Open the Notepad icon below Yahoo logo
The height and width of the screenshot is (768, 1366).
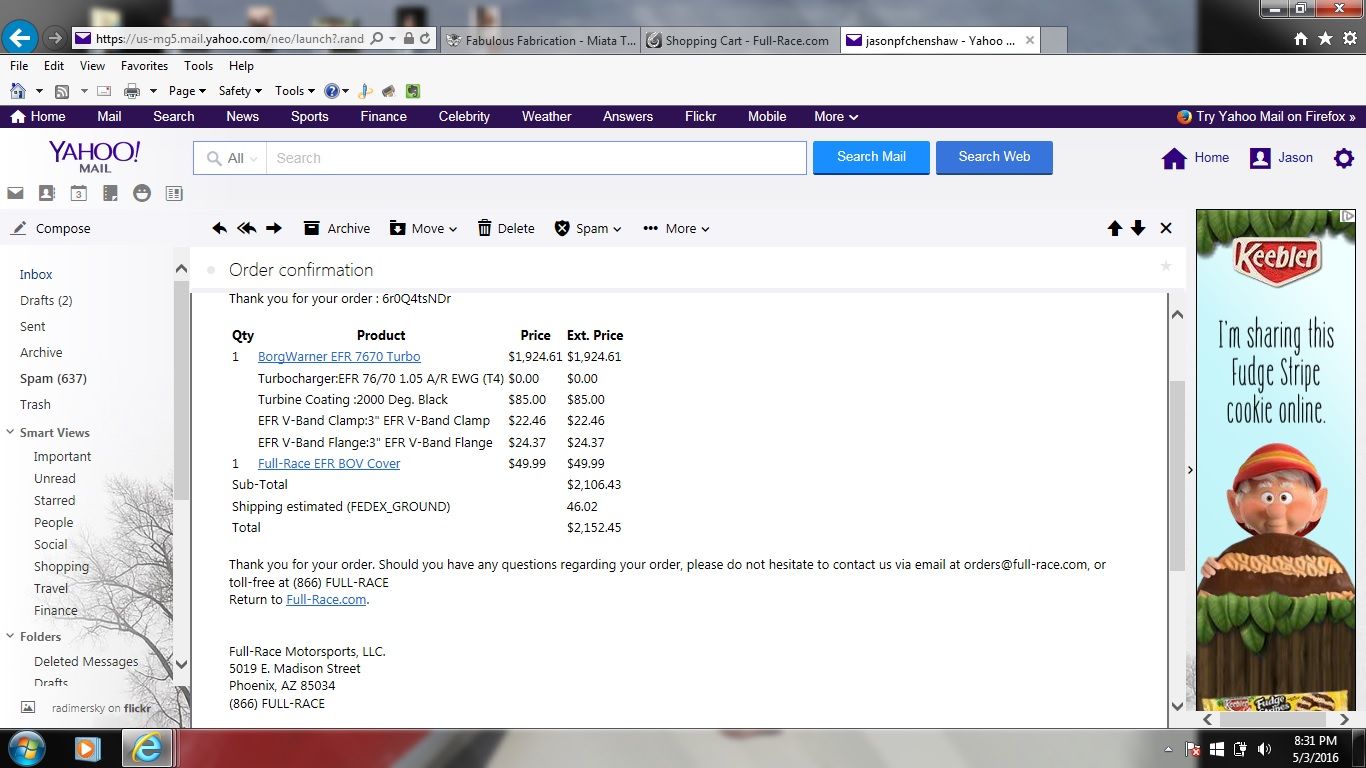pos(110,193)
